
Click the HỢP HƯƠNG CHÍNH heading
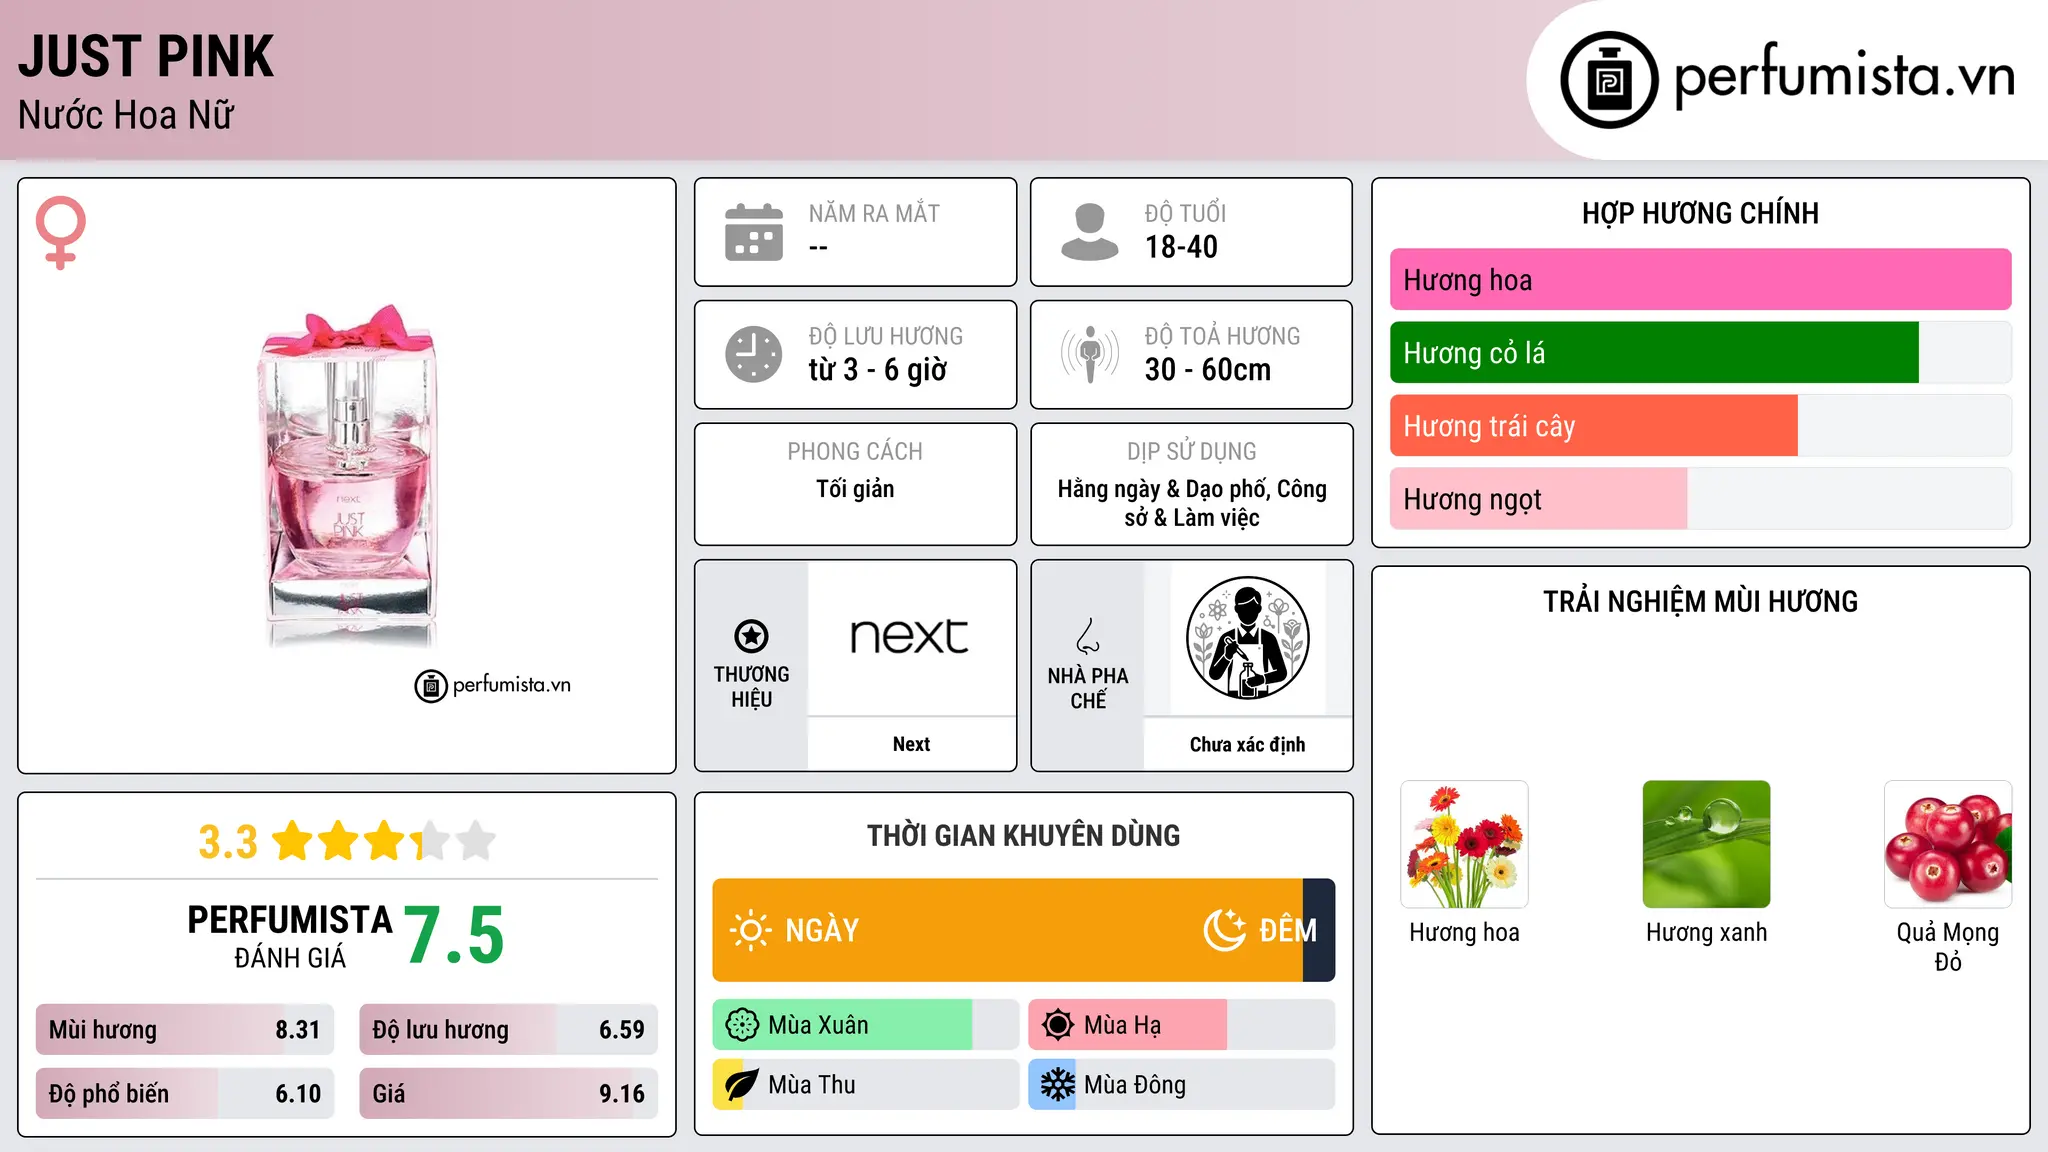click(x=1700, y=213)
